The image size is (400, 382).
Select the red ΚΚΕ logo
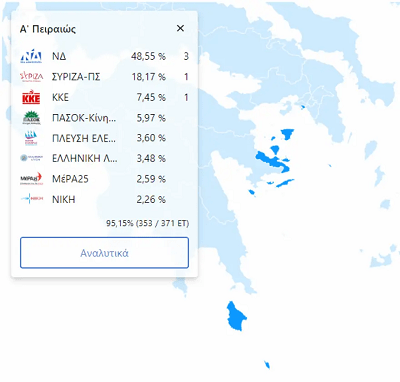click(31, 97)
